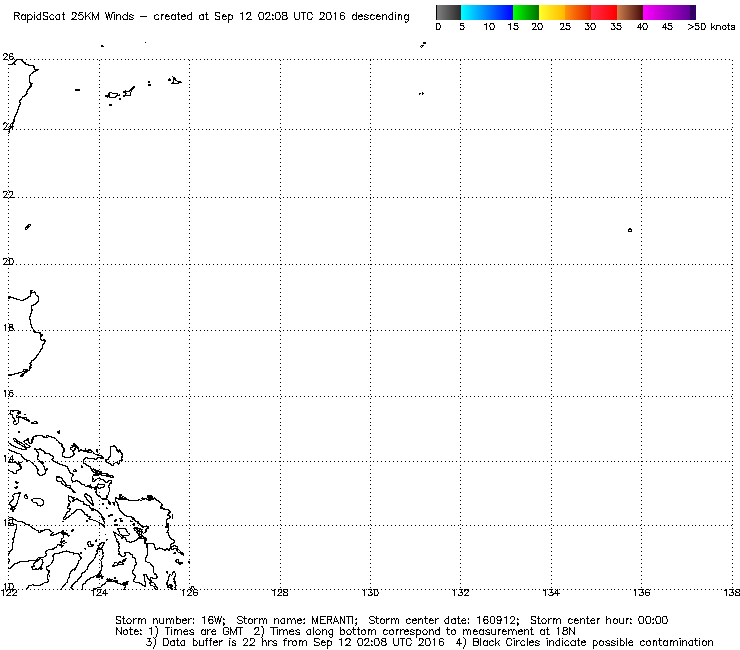Click the '>50 knots' legend label
740x650 pixels.
tap(711, 27)
